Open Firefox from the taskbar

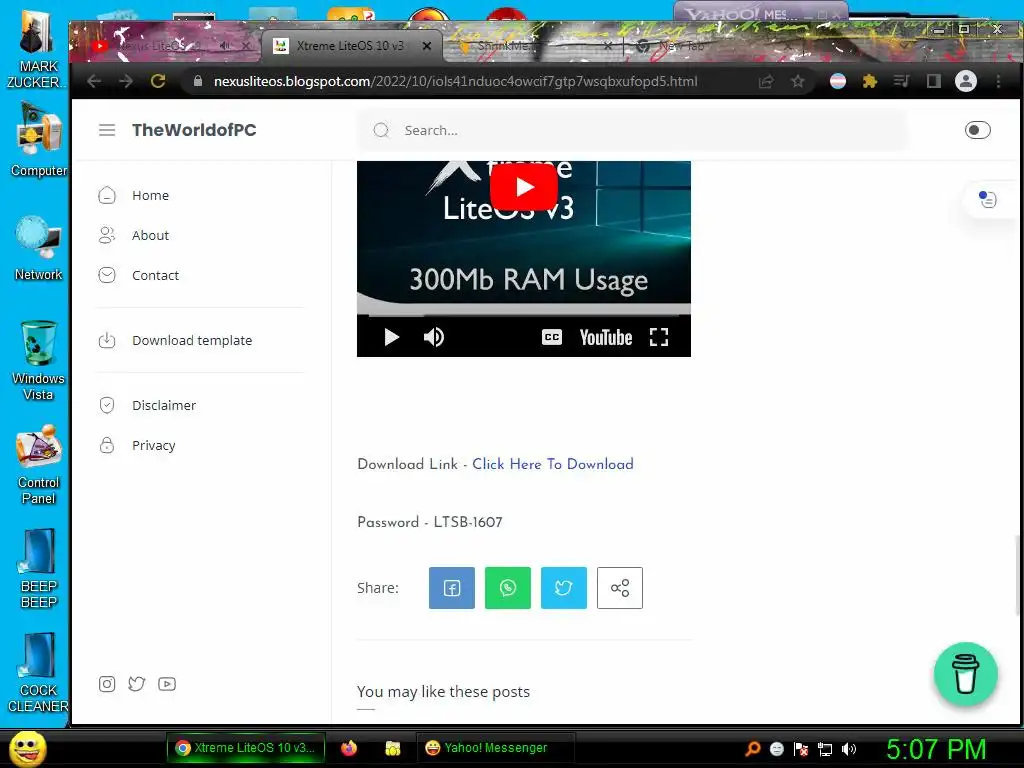coord(349,748)
